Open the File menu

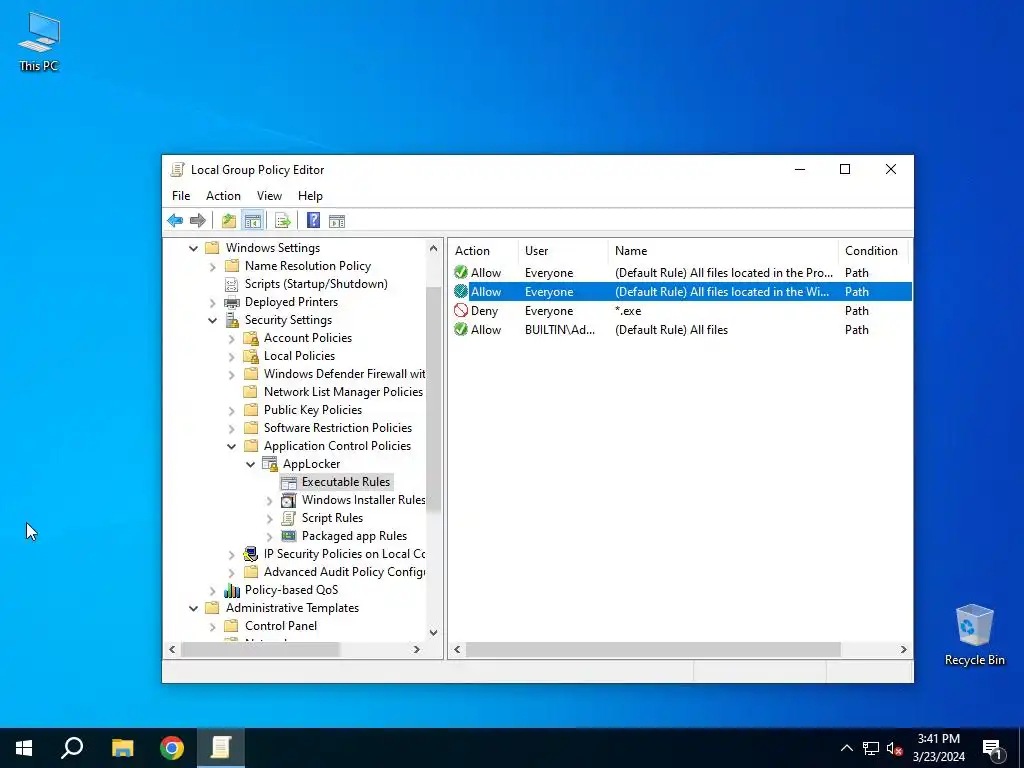point(181,196)
